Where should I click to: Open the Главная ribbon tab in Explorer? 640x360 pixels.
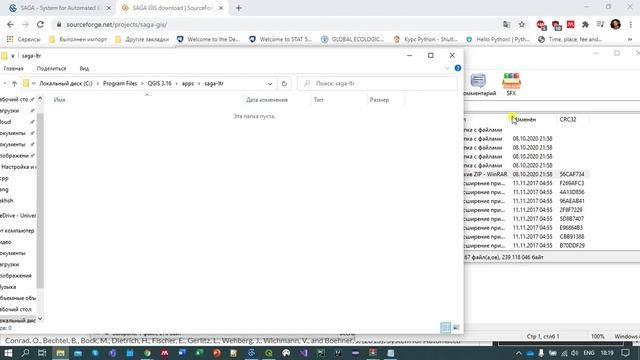[x=13, y=69]
